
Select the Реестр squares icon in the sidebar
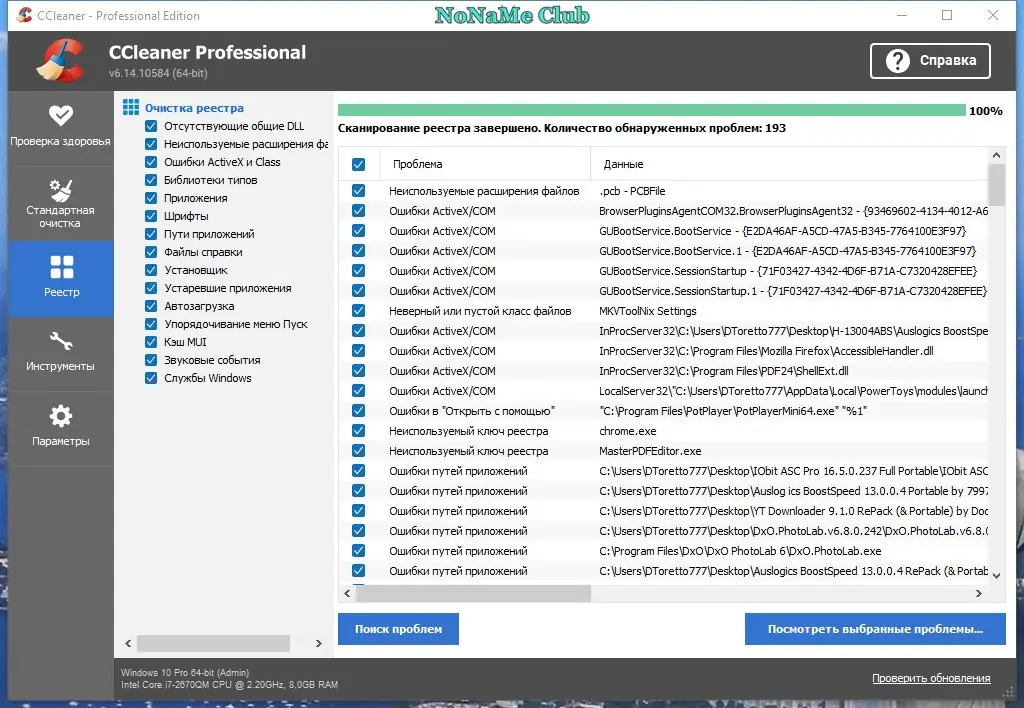click(x=60, y=268)
